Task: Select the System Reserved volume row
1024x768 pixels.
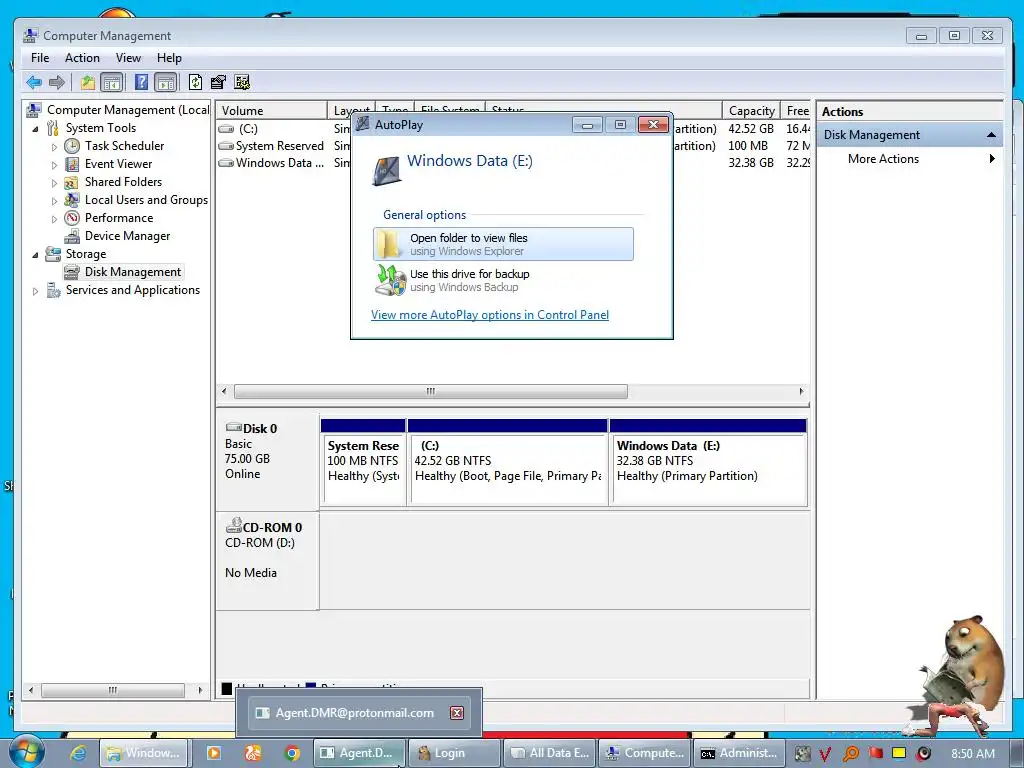Action: [x=281, y=146]
